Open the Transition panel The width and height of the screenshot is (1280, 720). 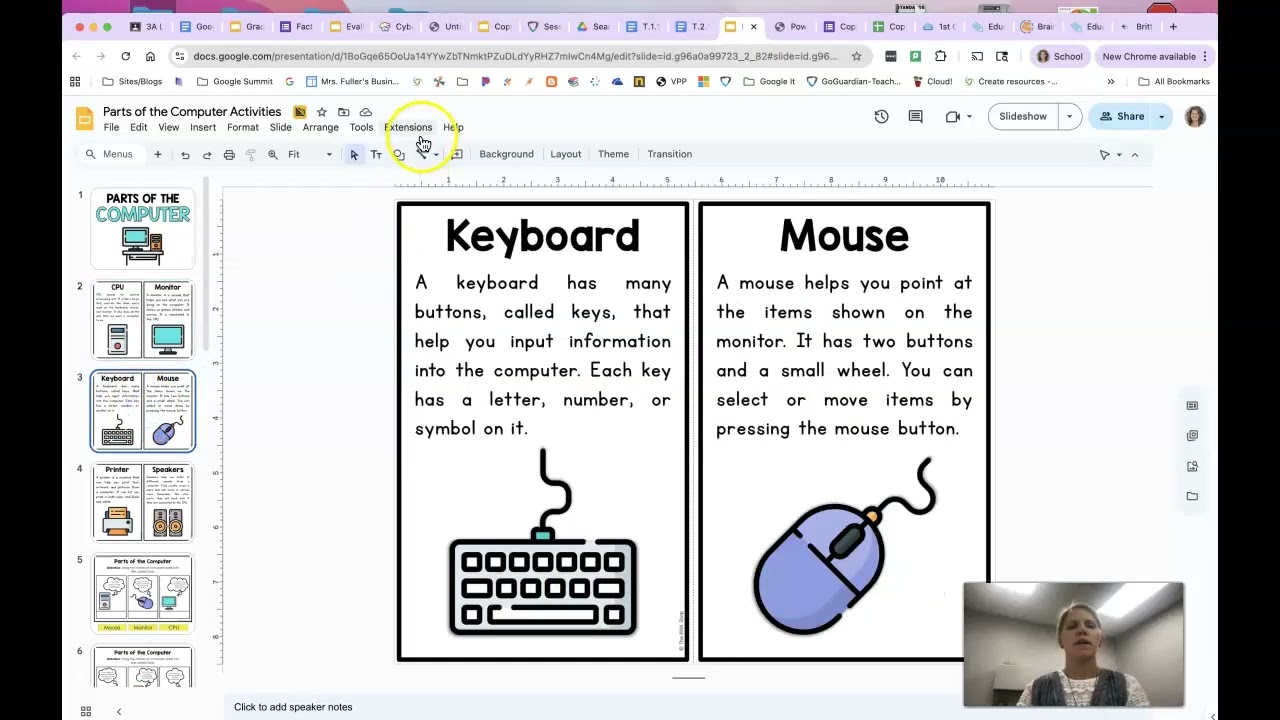[x=669, y=154]
